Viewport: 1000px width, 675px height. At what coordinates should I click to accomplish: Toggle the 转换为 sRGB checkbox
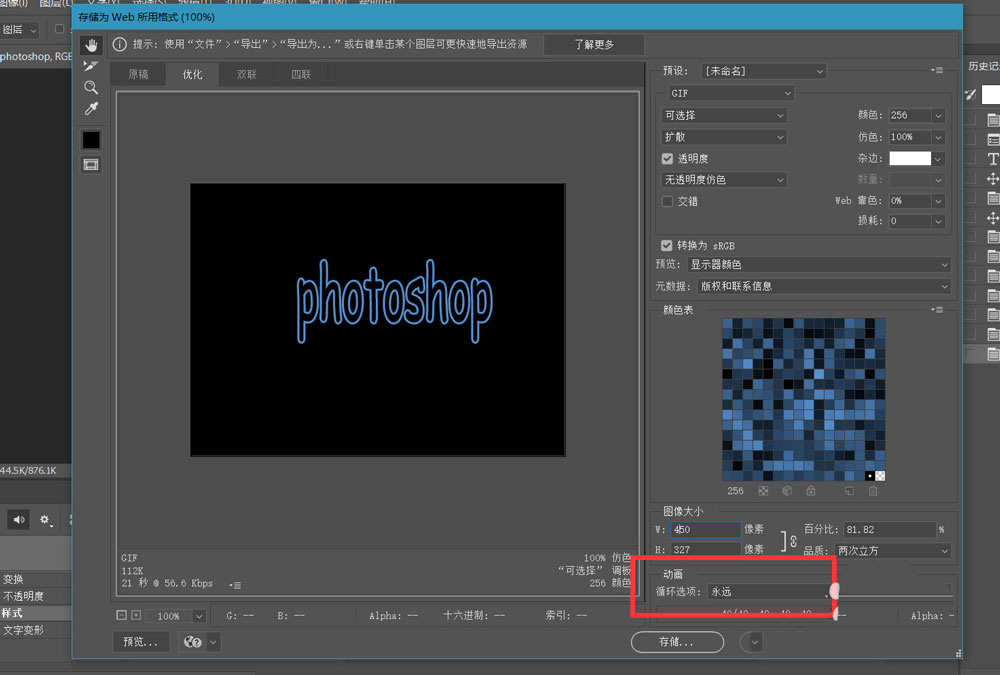667,245
